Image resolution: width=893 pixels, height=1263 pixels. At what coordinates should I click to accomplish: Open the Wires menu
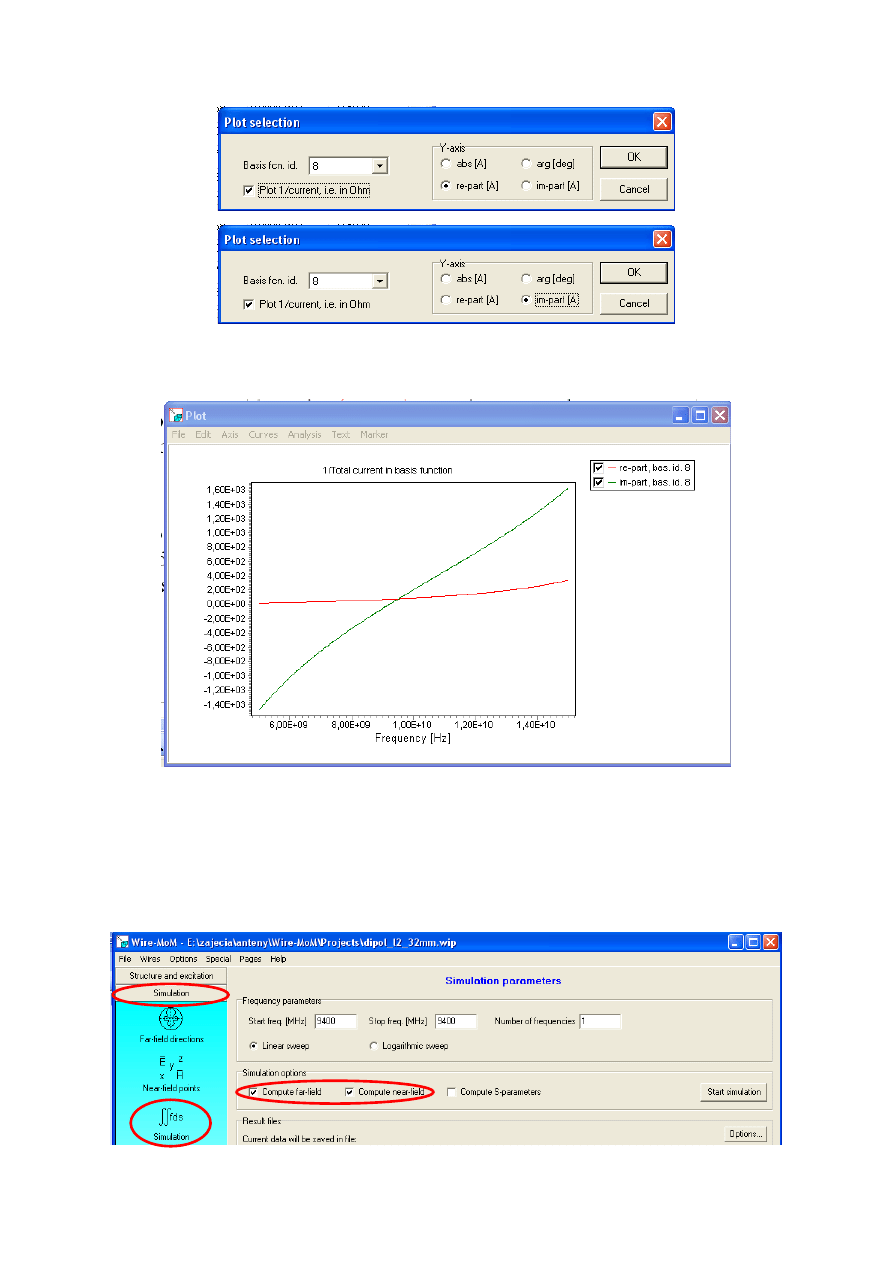150,959
